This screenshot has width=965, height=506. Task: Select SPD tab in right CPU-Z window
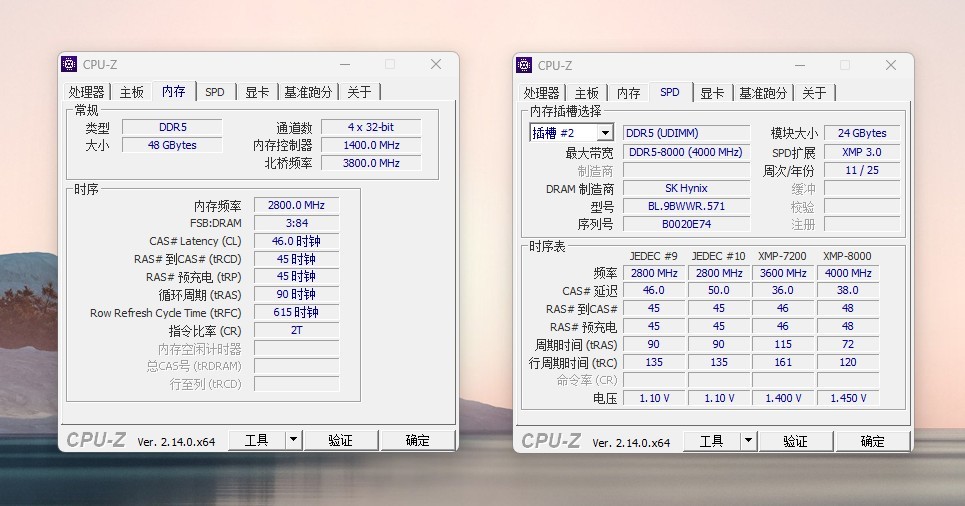coord(670,92)
